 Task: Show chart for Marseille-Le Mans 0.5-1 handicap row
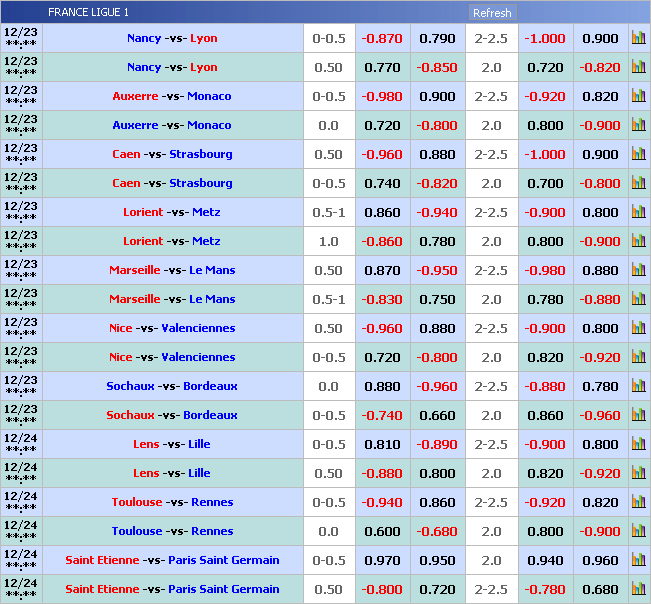pyautogui.click(x=638, y=299)
